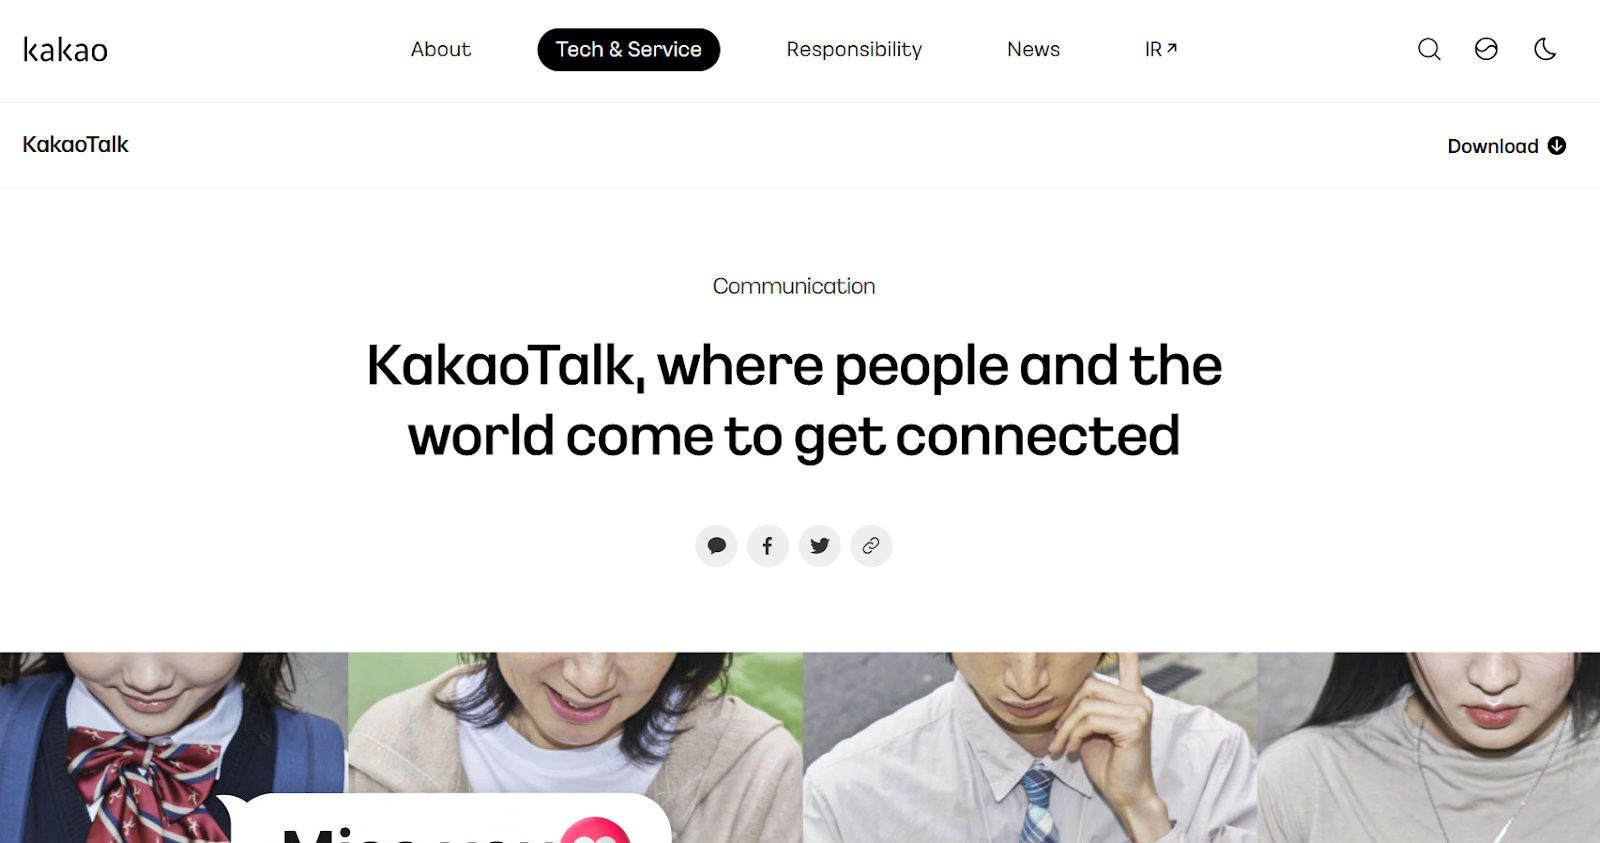Select the Tech & Service tab
Screen dimensions: 1600x843
[x=629, y=49]
